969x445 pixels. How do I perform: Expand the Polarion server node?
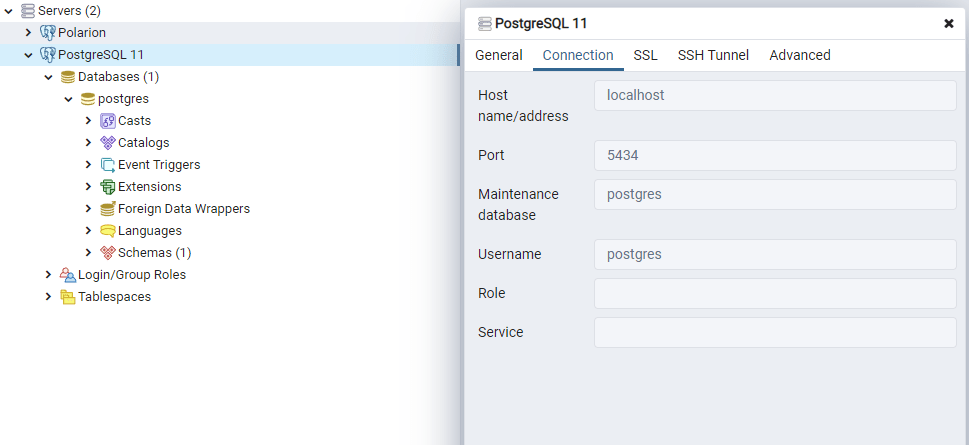pos(28,33)
